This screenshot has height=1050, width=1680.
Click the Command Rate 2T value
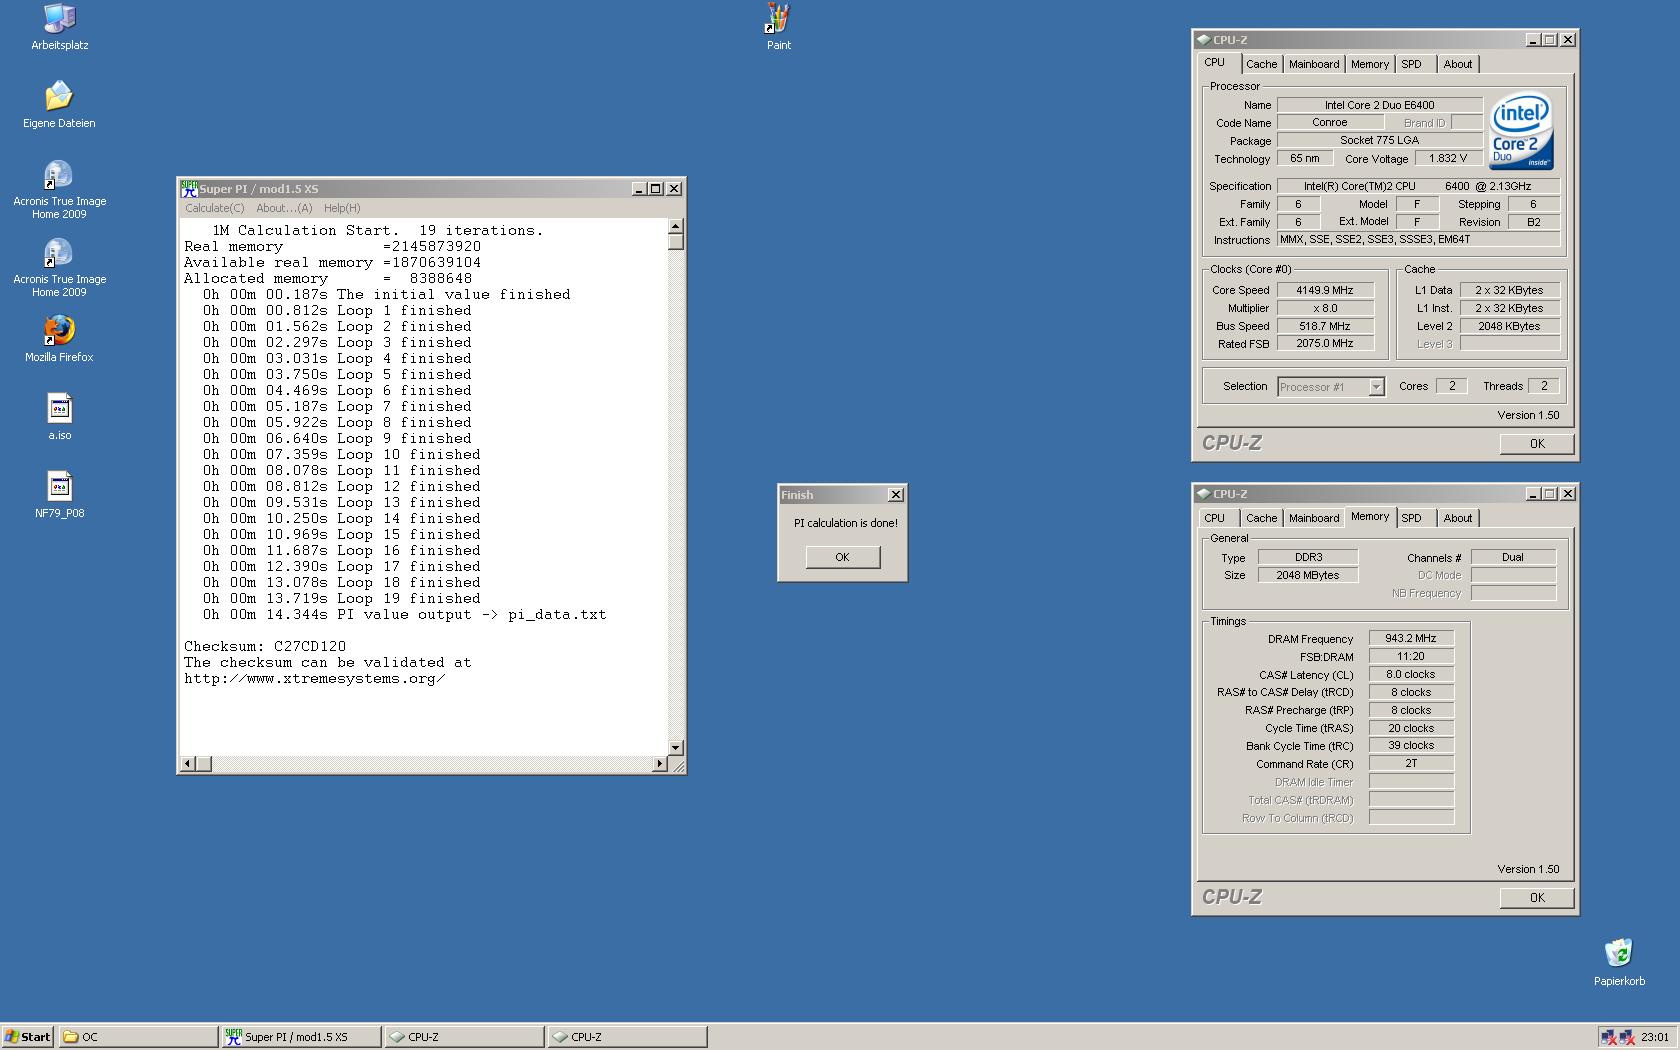1411,763
